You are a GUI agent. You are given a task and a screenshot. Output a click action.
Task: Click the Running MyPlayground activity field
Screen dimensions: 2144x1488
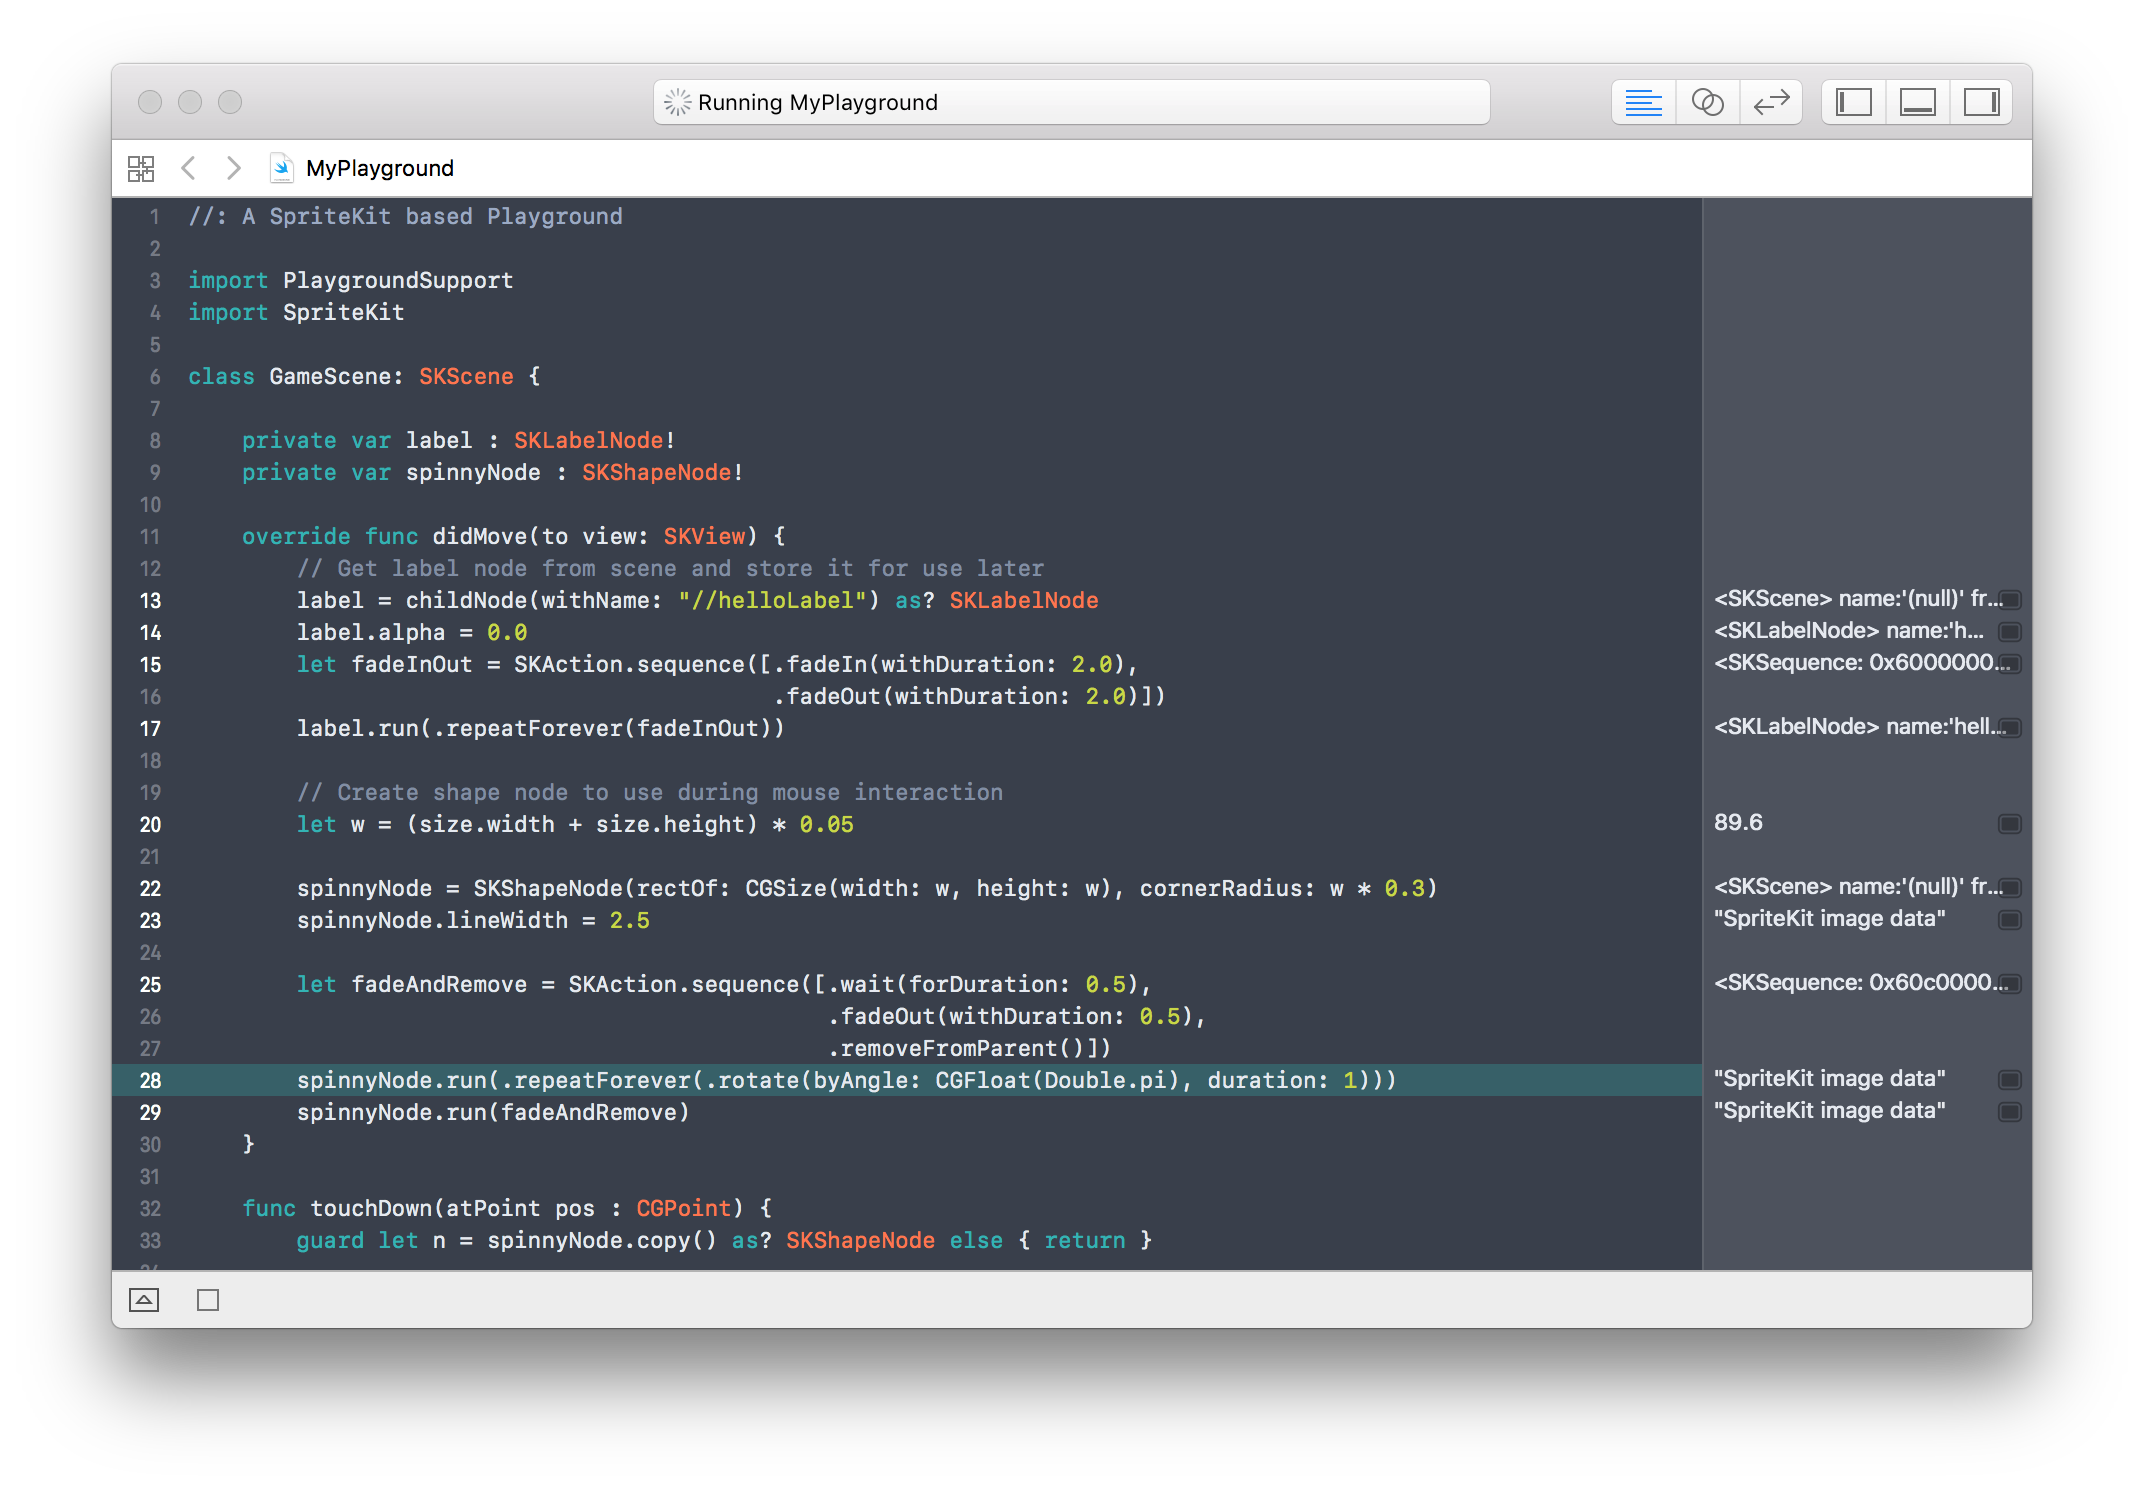1071,102
